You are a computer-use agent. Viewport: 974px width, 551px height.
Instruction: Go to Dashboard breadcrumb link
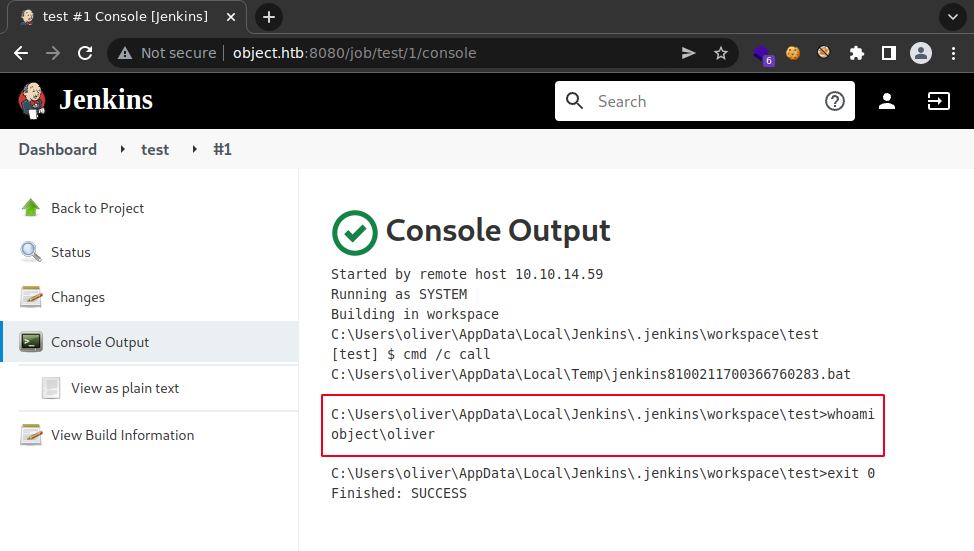(58, 149)
